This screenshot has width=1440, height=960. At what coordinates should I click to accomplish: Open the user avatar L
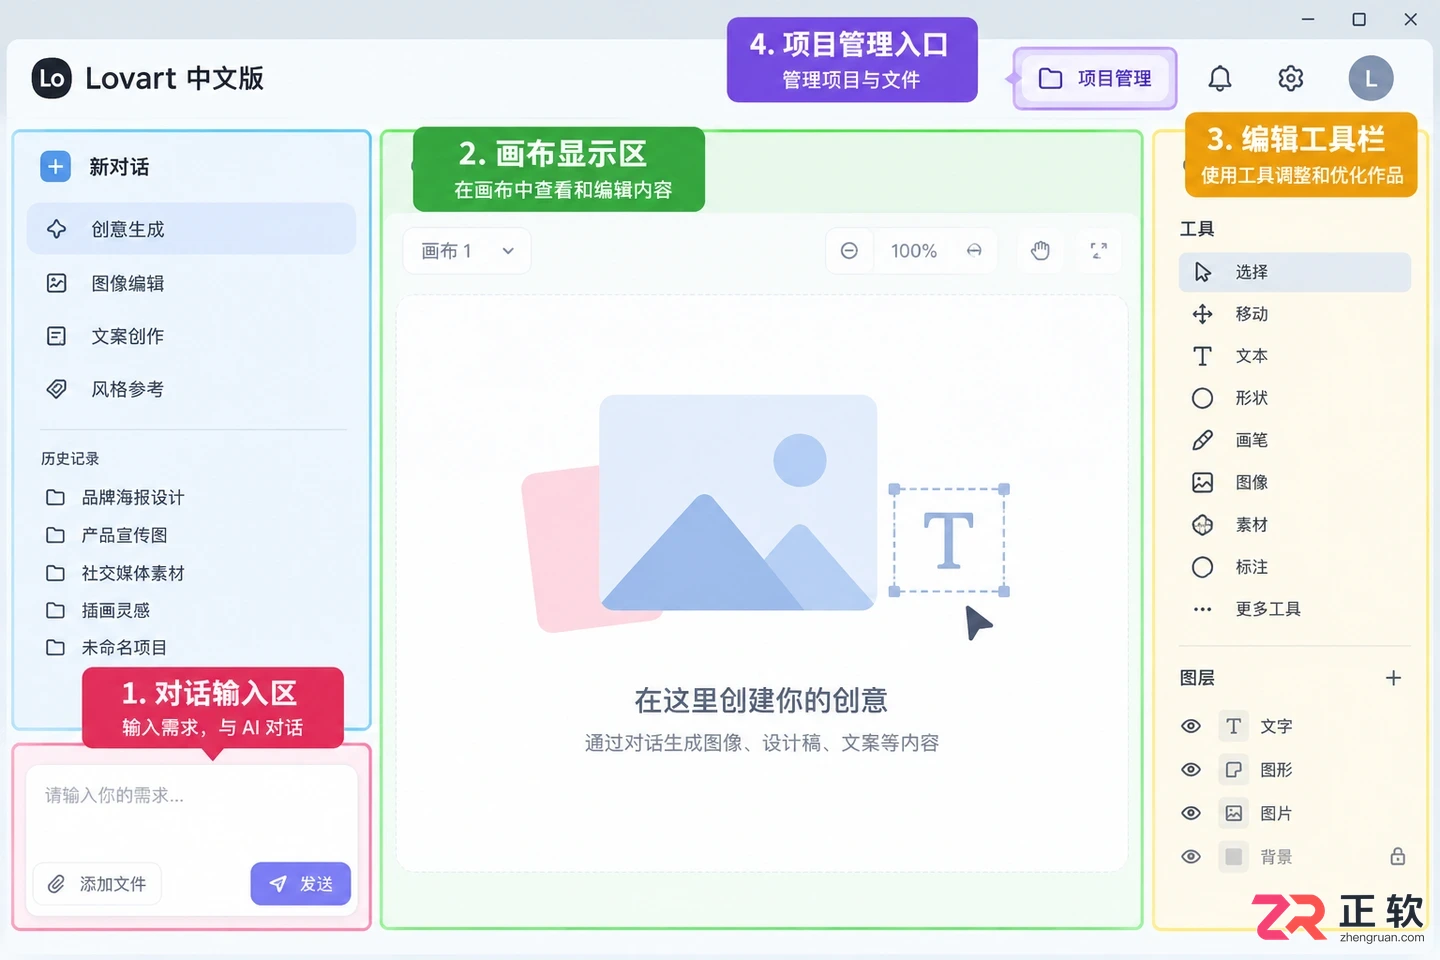coord(1371,78)
